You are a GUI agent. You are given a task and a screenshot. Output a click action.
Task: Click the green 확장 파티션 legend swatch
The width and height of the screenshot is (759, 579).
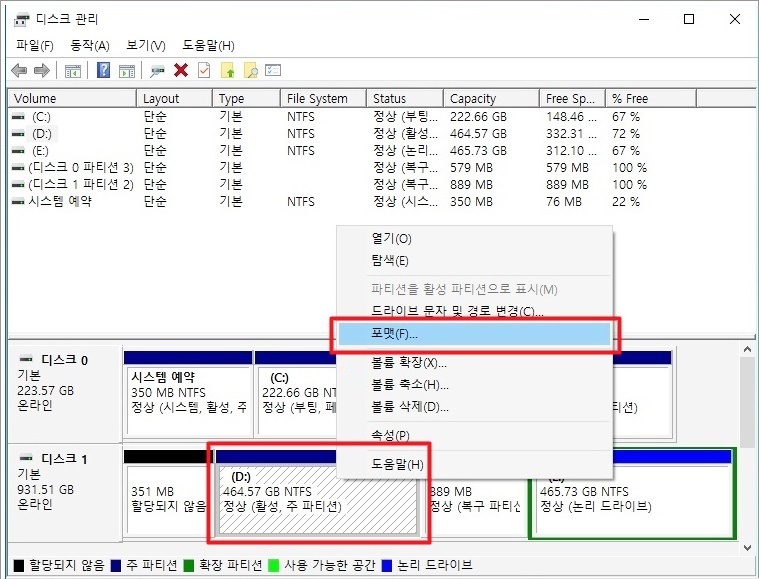(x=189, y=565)
